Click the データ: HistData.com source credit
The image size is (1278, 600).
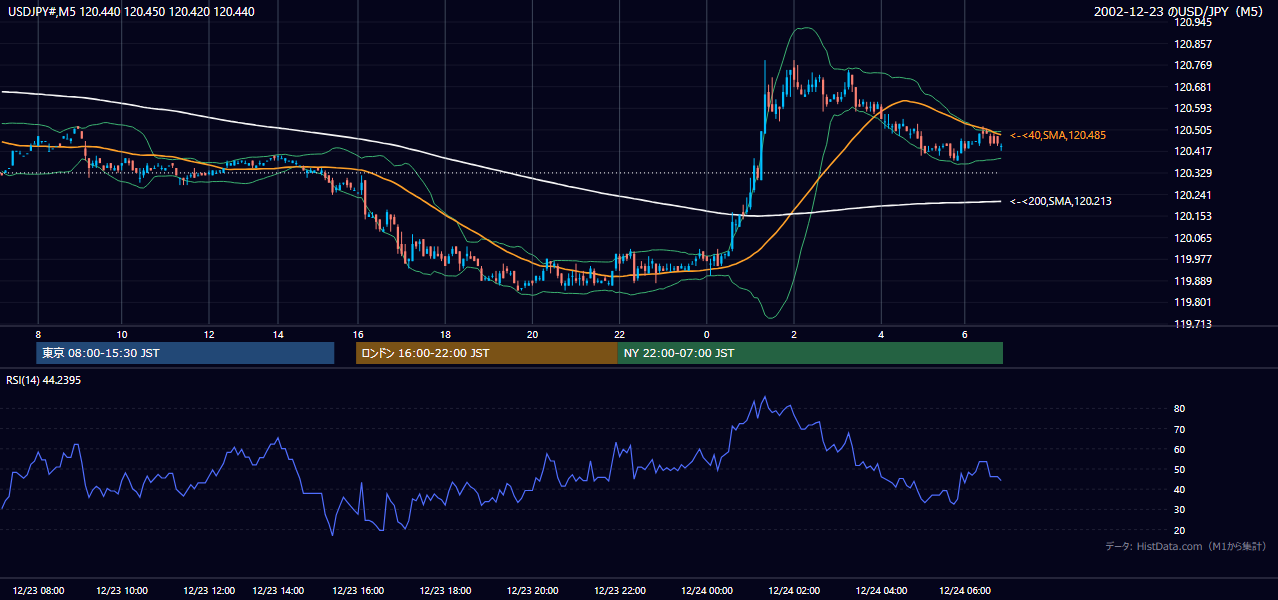(x=1186, y=546)
